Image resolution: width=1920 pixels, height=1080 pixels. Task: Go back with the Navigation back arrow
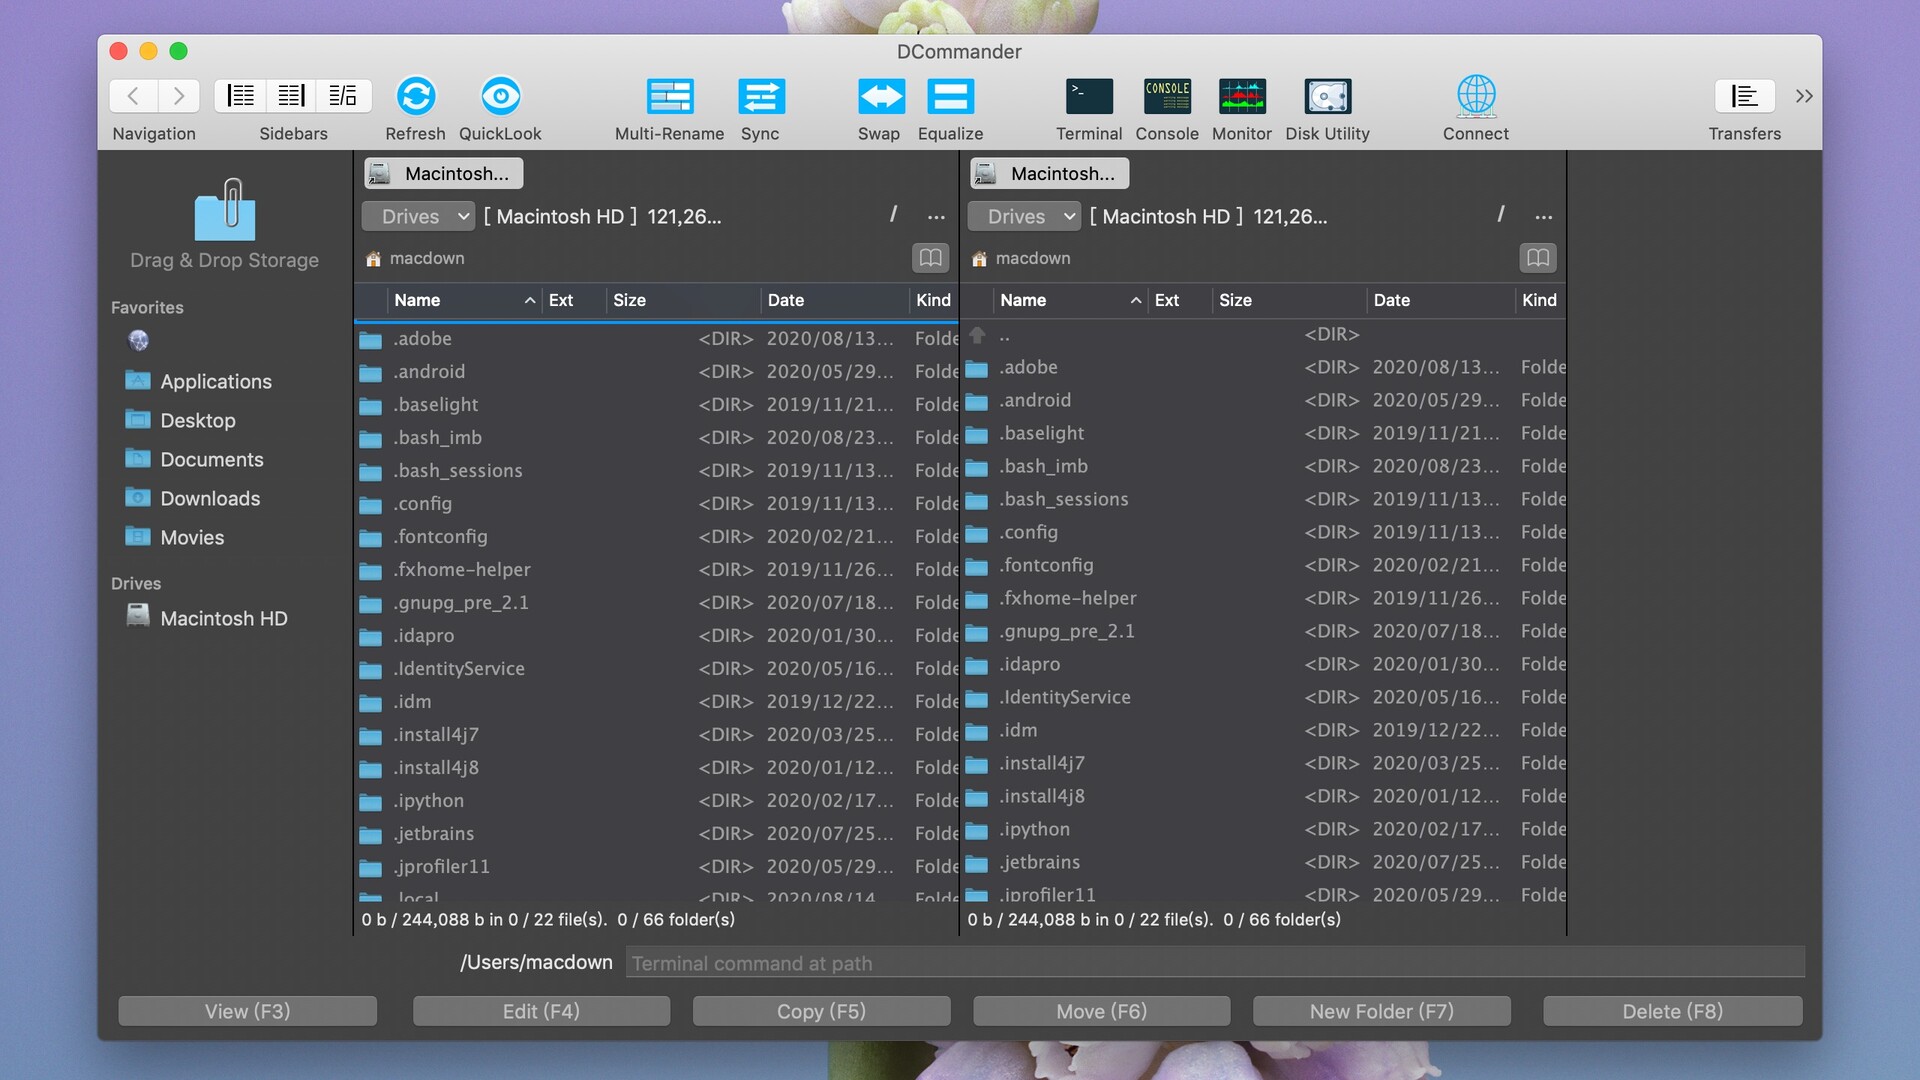click(132, 96)
